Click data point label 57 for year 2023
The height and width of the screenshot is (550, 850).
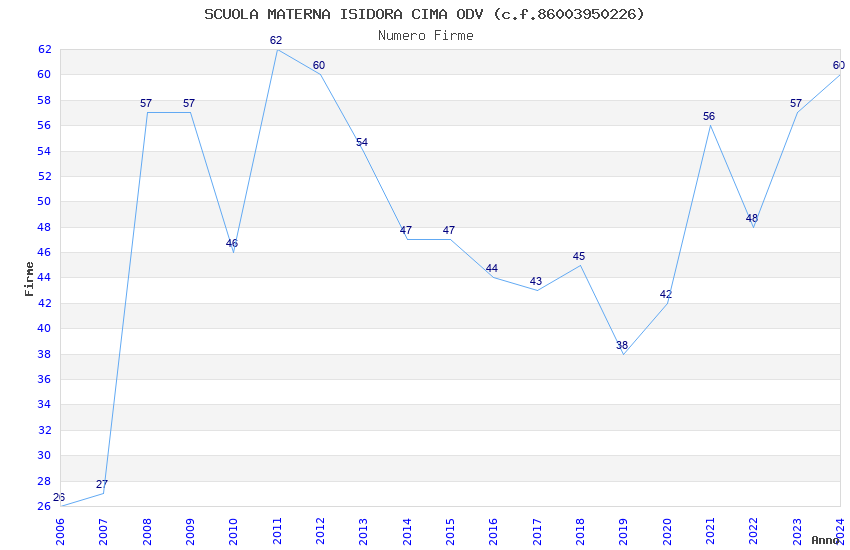click(x=796, y=103)
